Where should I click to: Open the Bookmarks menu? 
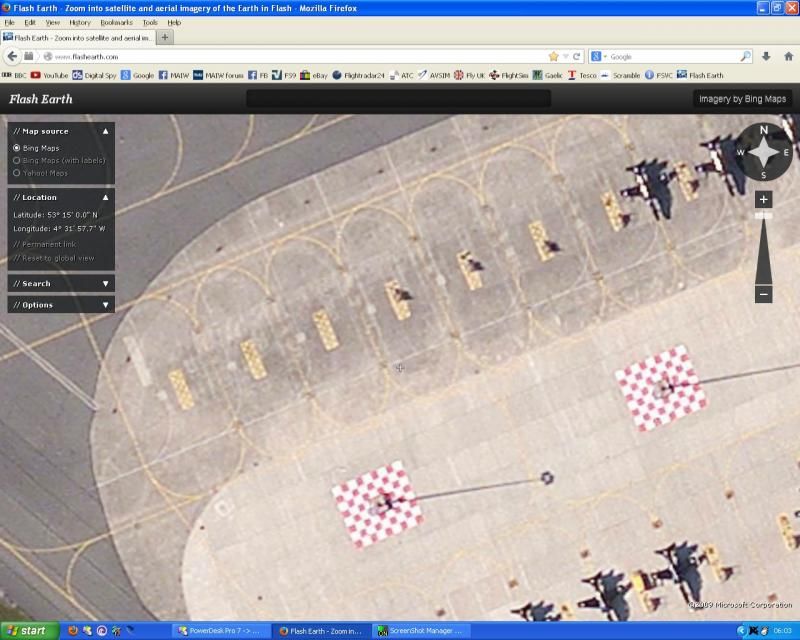click(116, 22)
